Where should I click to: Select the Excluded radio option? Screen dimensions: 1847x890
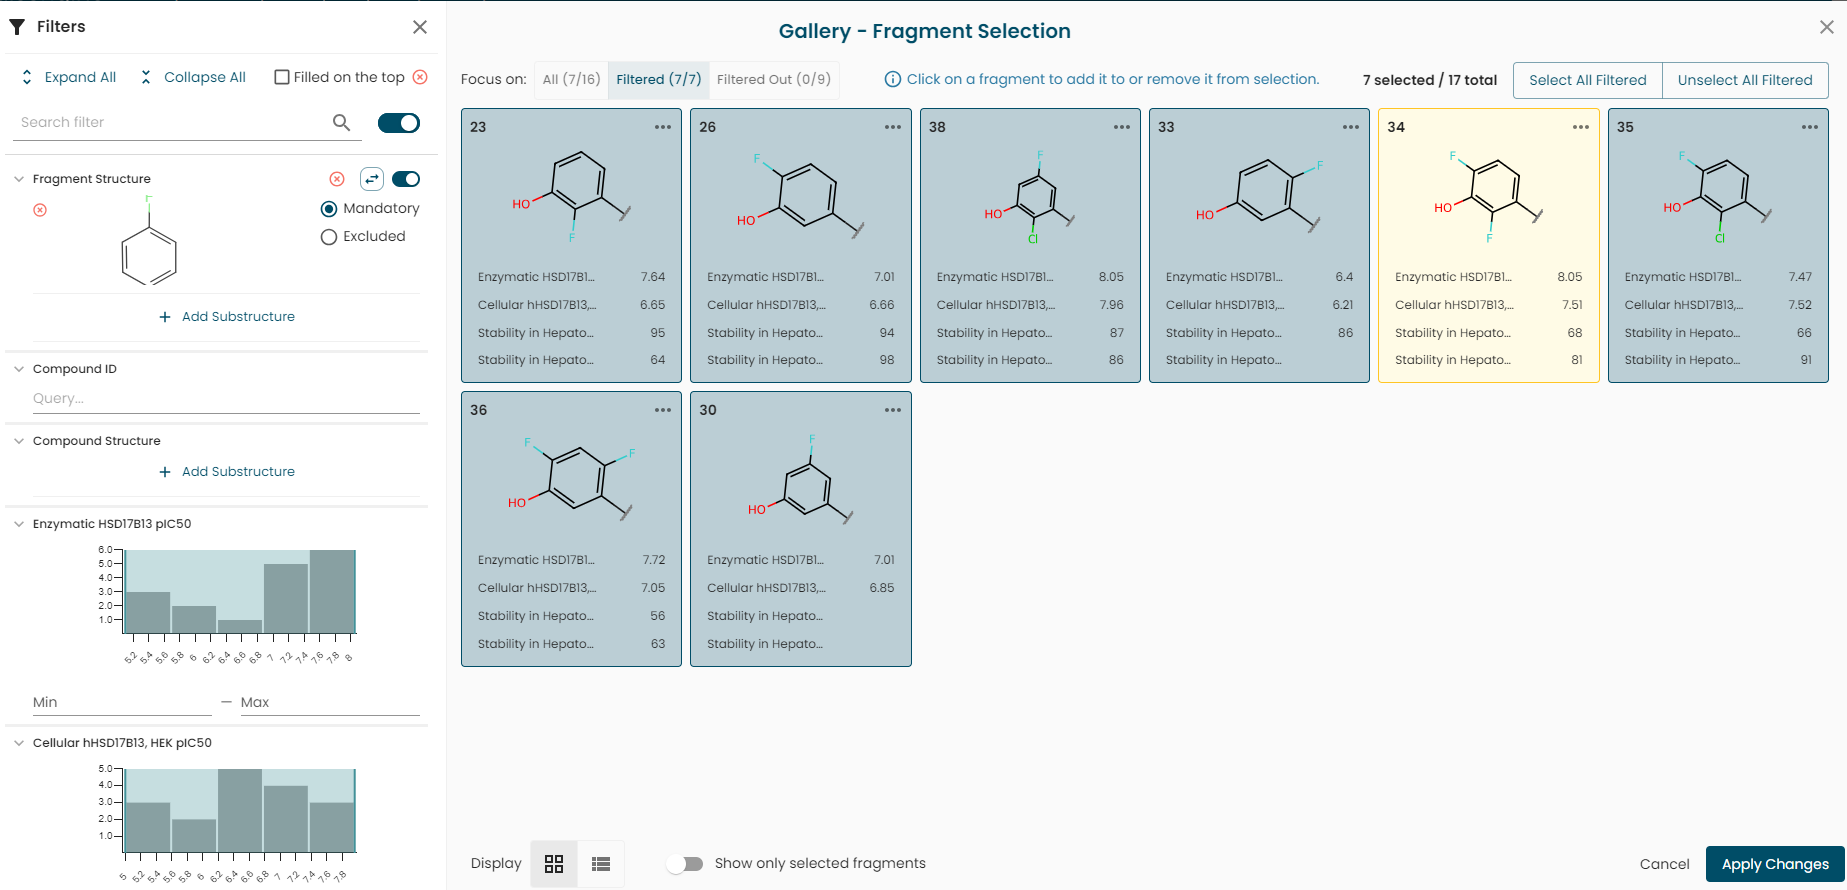[x=329, y=237]
